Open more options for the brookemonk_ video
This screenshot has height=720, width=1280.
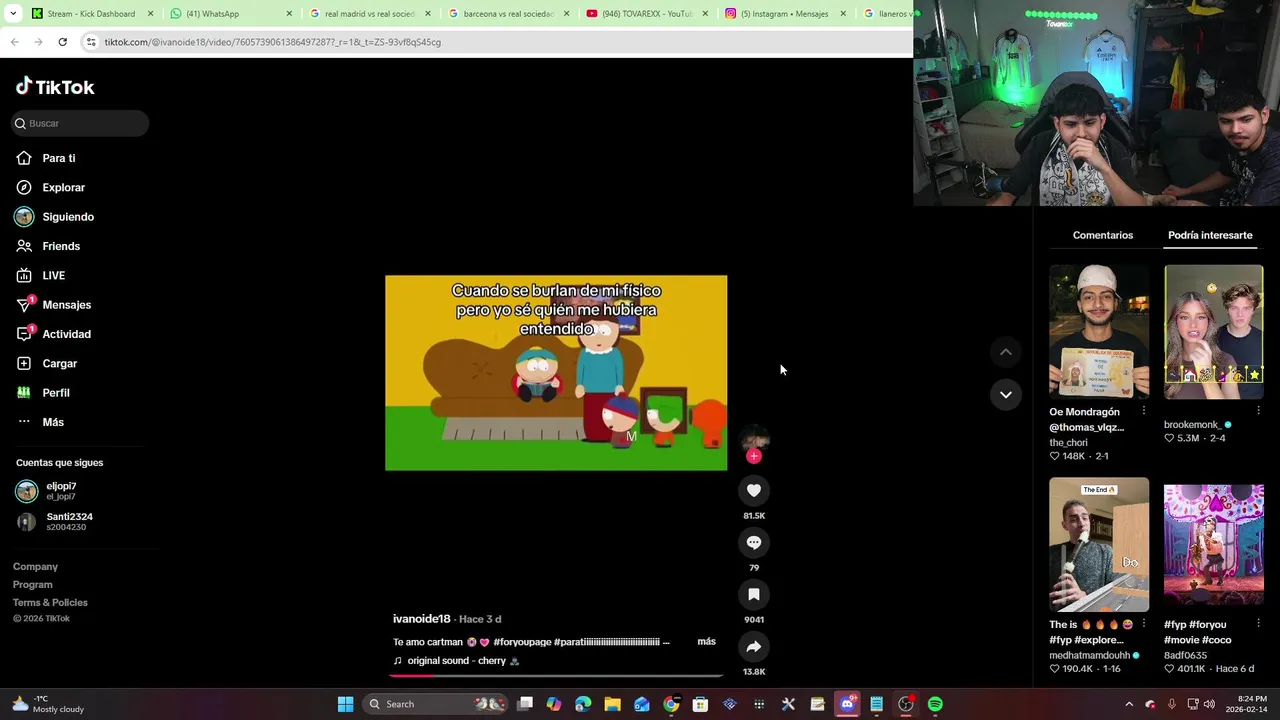(x=1258, y=411)
